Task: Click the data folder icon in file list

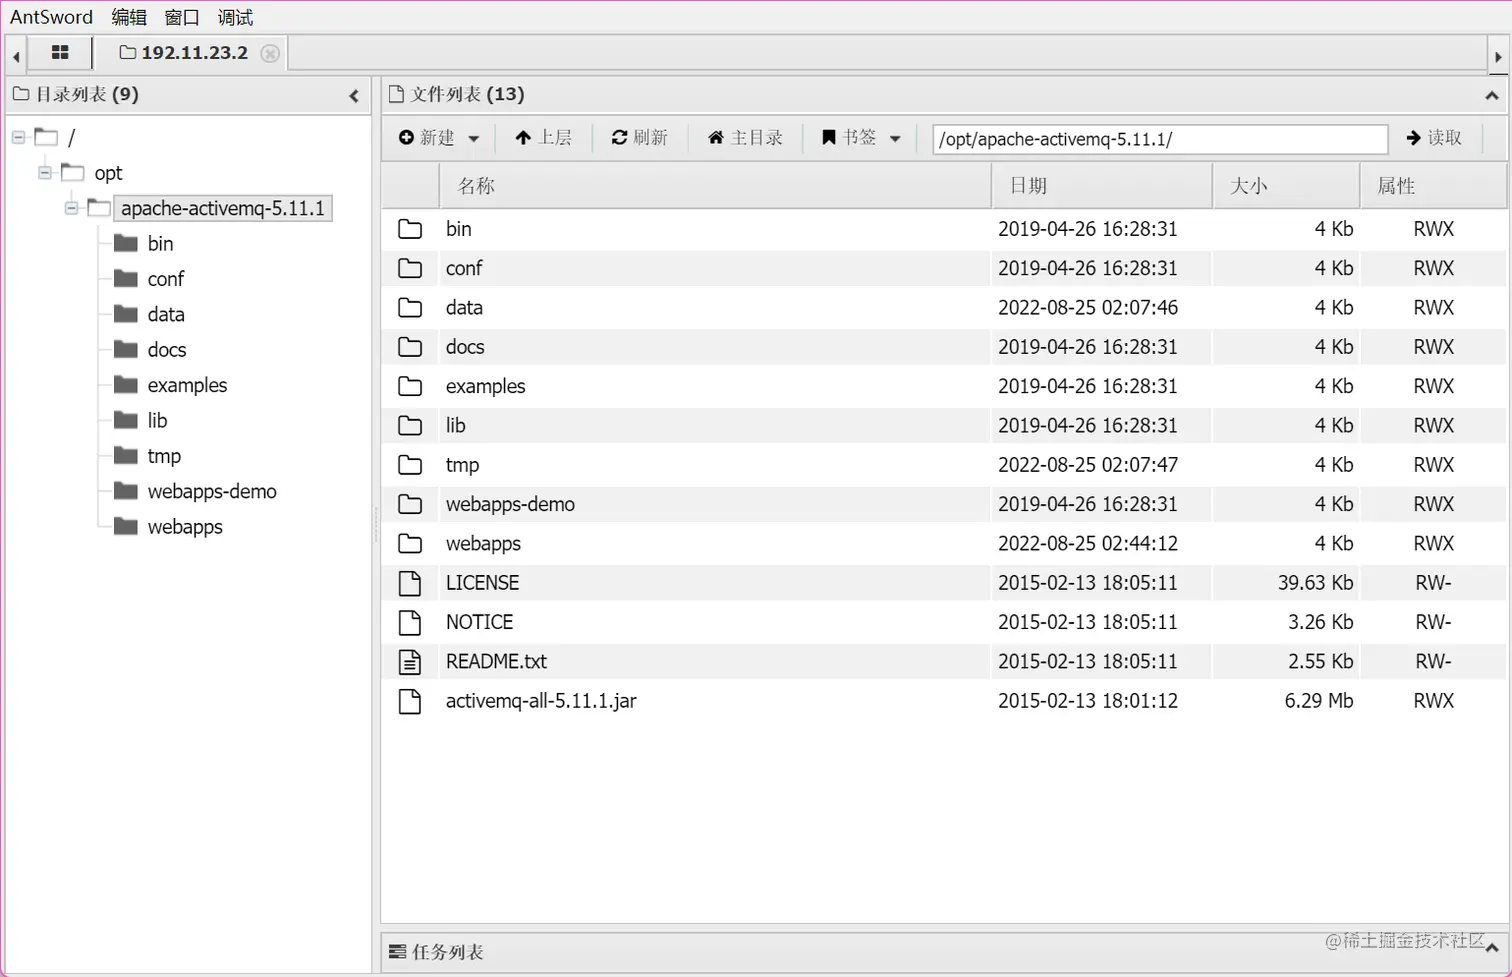Action: [410, 307]
